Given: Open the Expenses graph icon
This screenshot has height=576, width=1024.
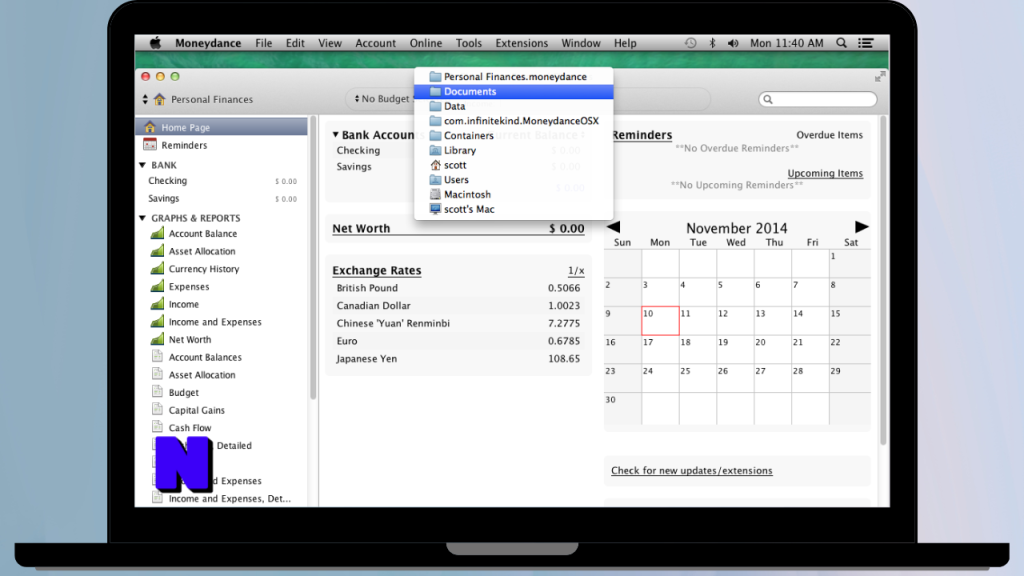Looking at the screenshot, I should click(x=157, y=286).
